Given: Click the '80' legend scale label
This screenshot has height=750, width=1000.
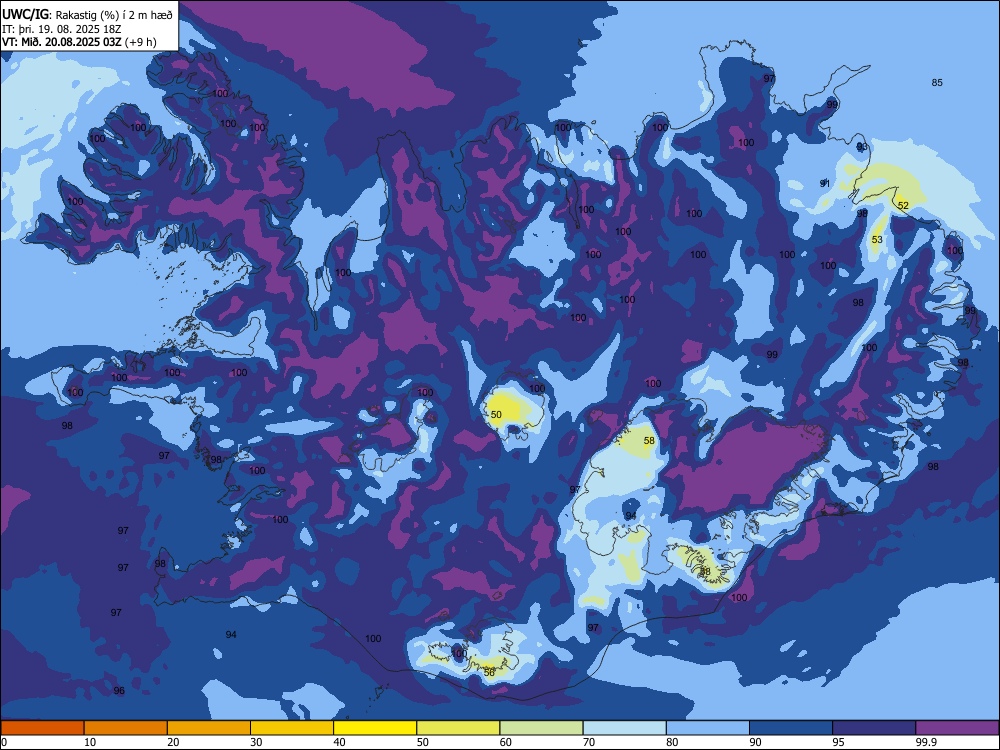Looking at the screenshot, I should [672, 742].
